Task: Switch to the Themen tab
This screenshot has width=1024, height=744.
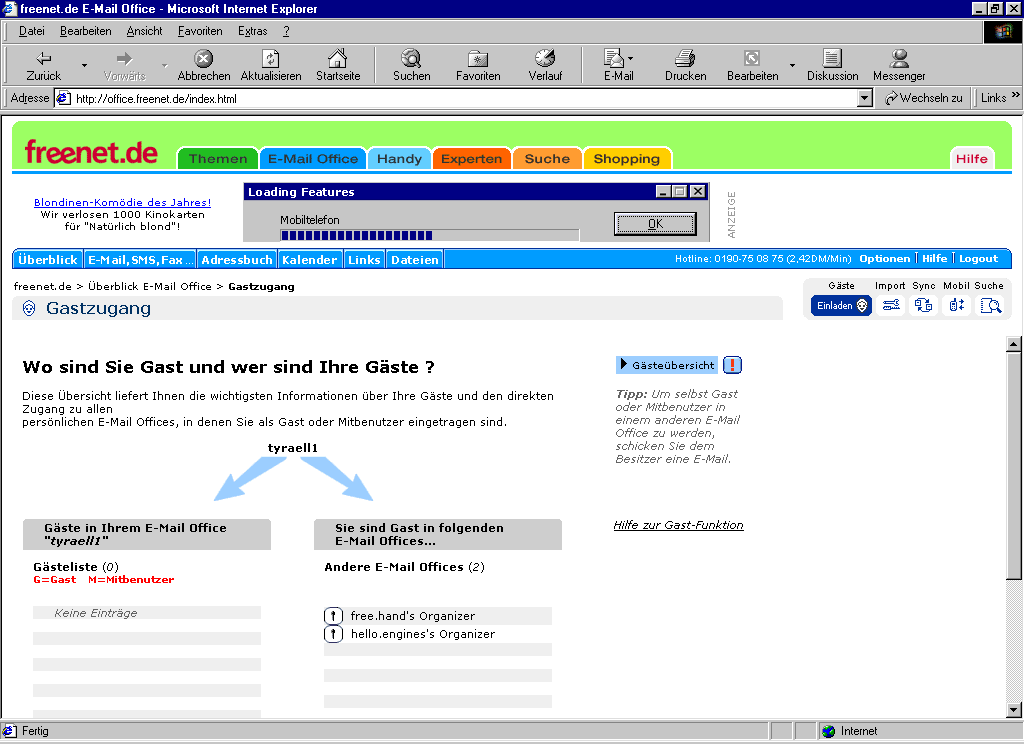Action: click(218, 159)
